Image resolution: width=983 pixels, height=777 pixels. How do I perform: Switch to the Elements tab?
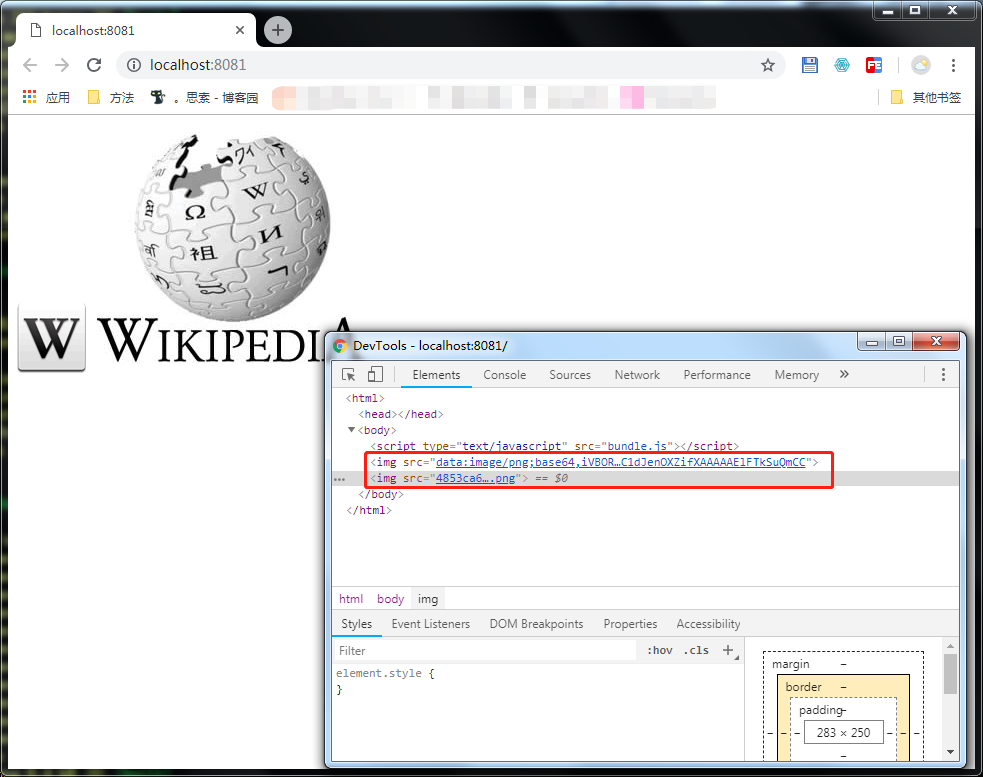point(436,374)
